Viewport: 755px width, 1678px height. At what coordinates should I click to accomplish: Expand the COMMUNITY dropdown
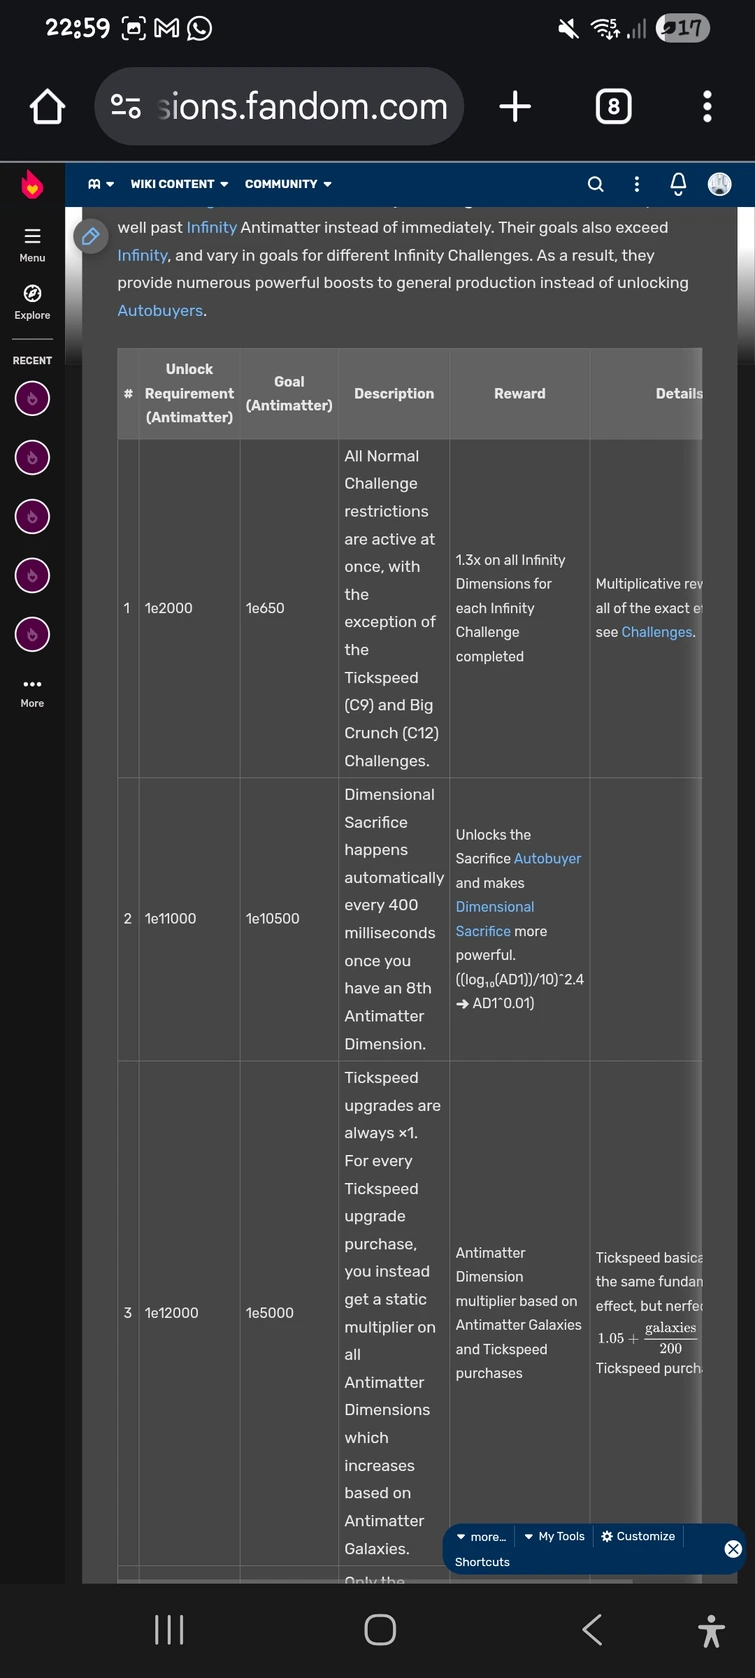pos(288,184)
